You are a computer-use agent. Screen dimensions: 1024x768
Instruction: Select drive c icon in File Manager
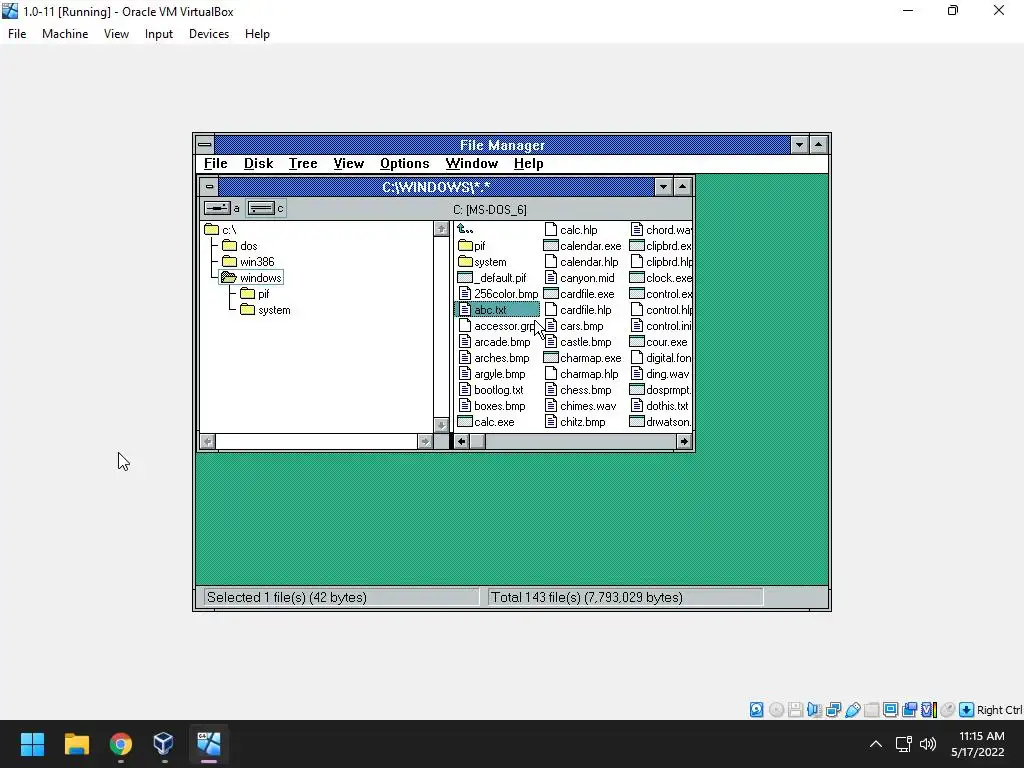[266, 208]
